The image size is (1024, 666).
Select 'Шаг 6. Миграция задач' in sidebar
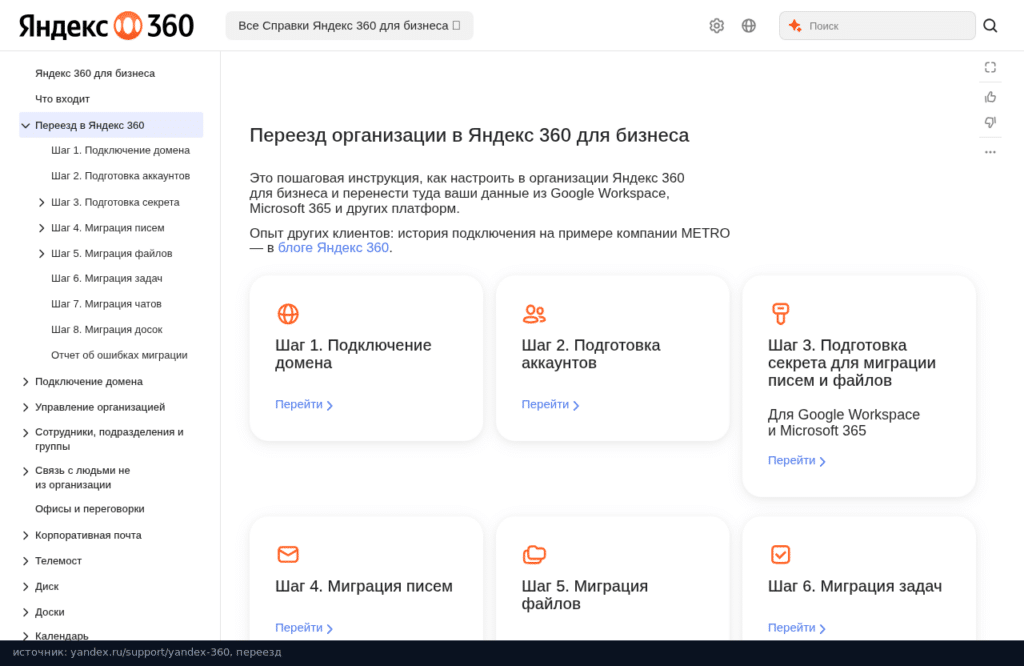click(106, 278)
